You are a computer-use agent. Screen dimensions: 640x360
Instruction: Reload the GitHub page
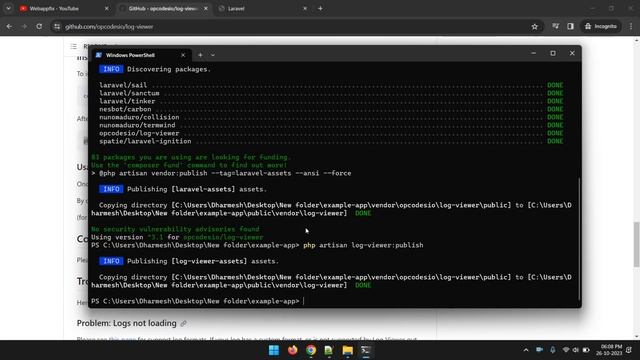pyautogui.click(x=39, y=27)
